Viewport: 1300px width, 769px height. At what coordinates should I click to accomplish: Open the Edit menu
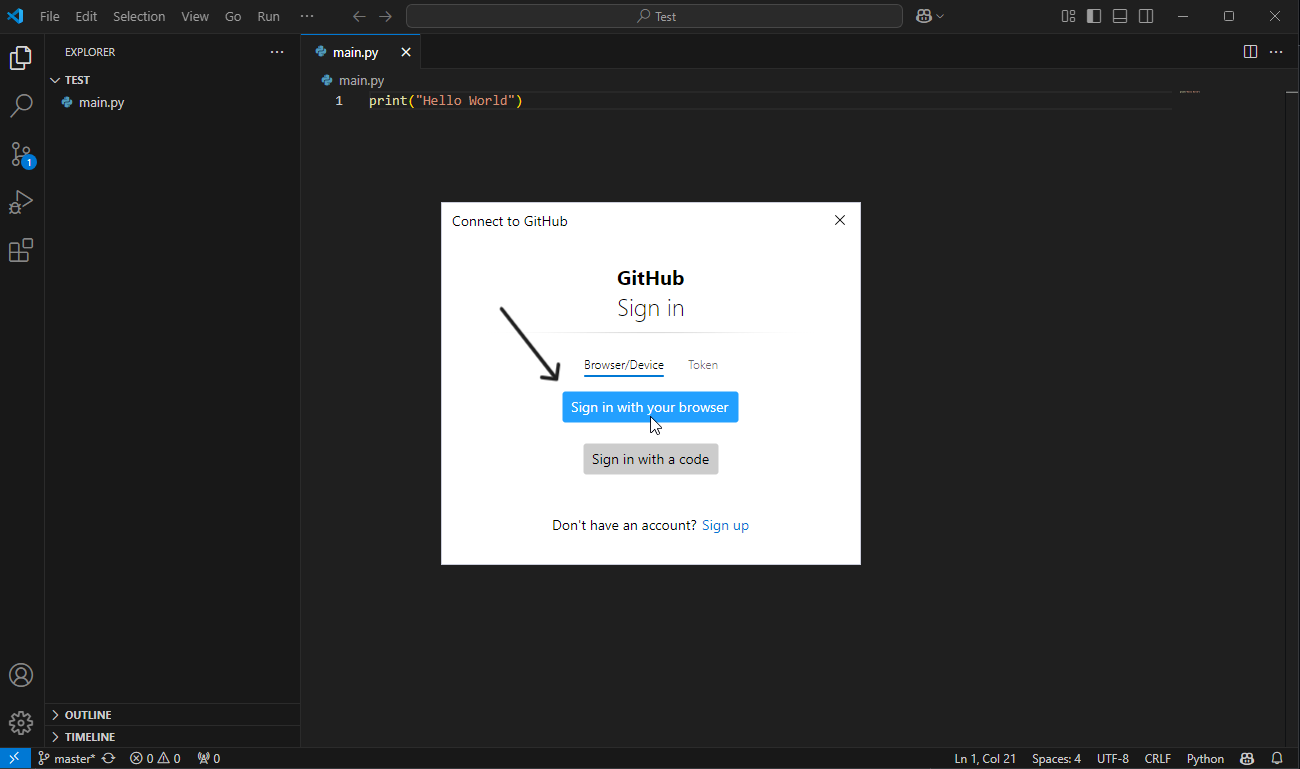coord(86,16)
